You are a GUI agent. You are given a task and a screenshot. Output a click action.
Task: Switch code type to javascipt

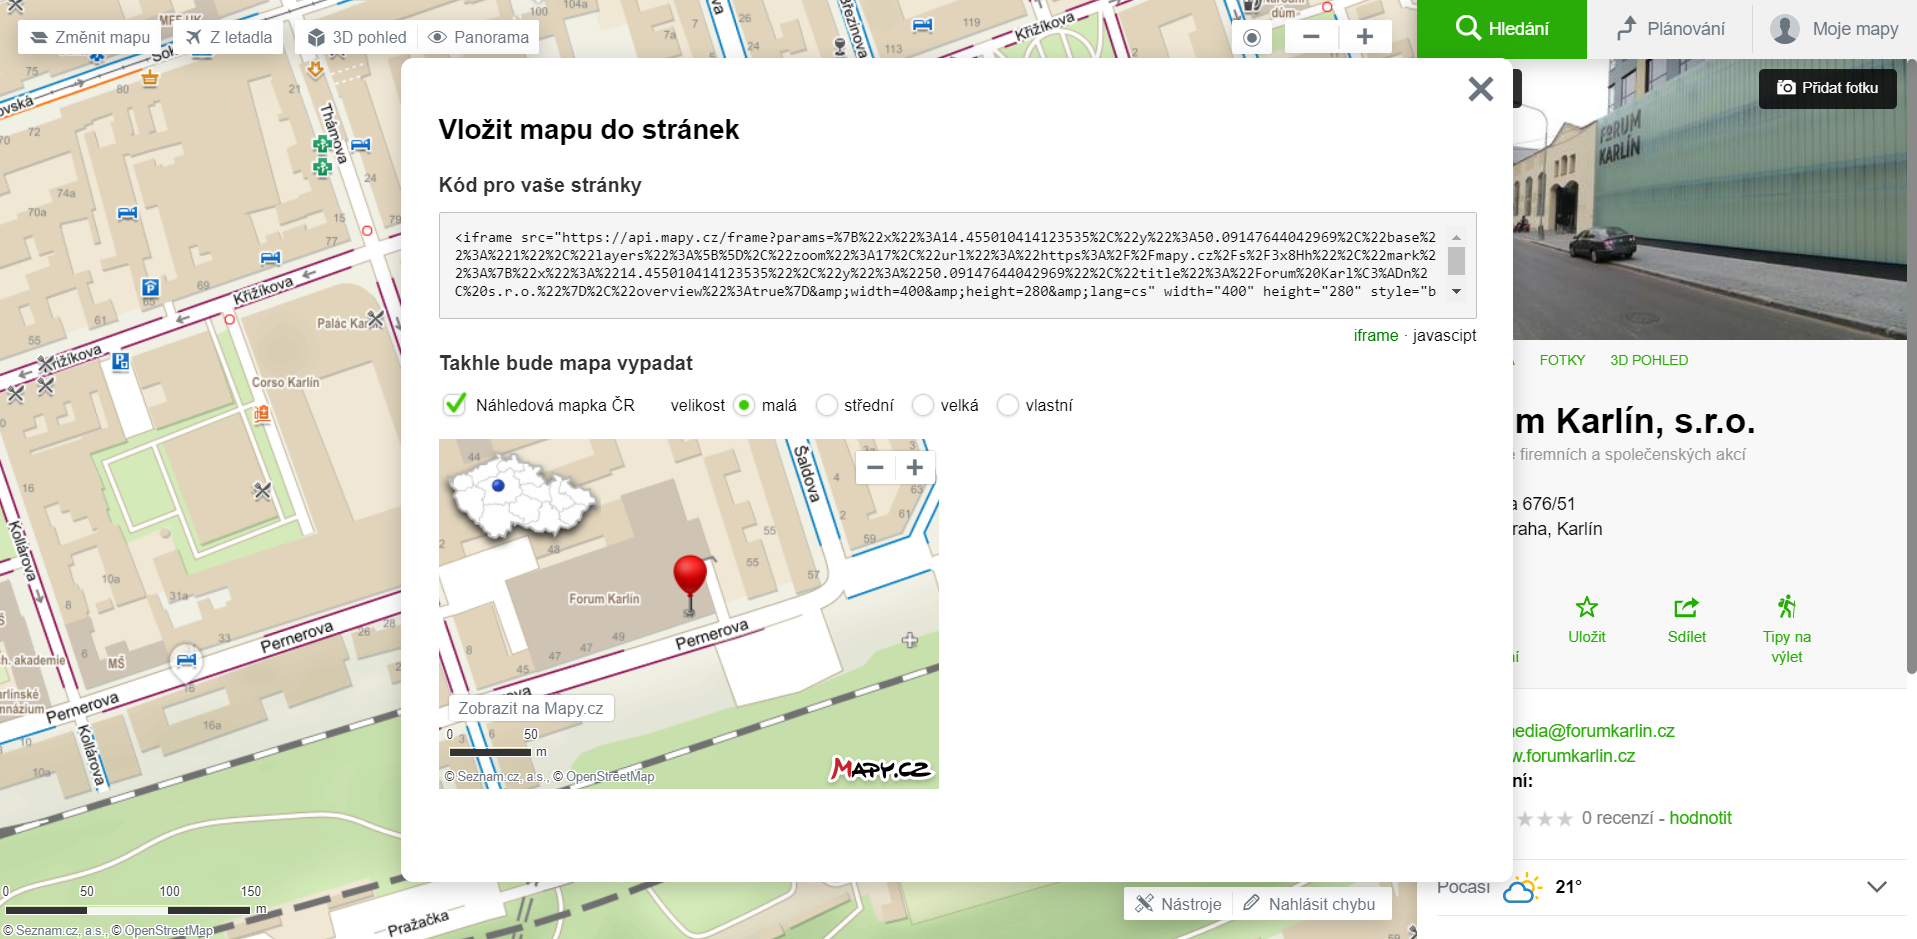(x=1444, y=336)
